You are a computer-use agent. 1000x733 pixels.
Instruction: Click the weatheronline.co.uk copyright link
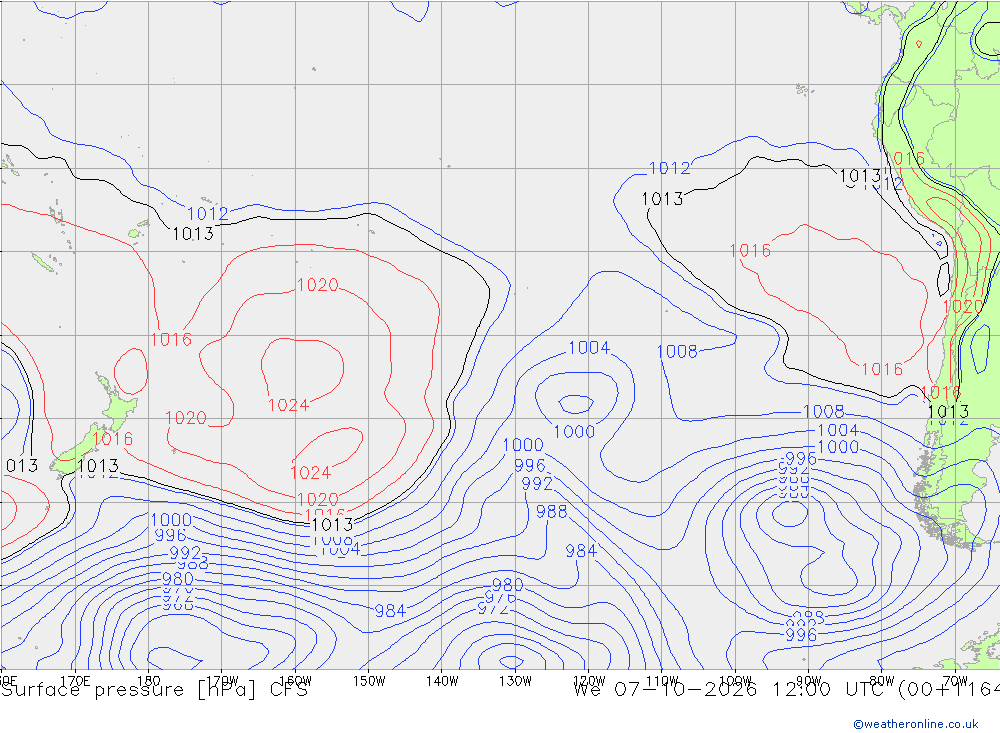click(x=916, y=723)
